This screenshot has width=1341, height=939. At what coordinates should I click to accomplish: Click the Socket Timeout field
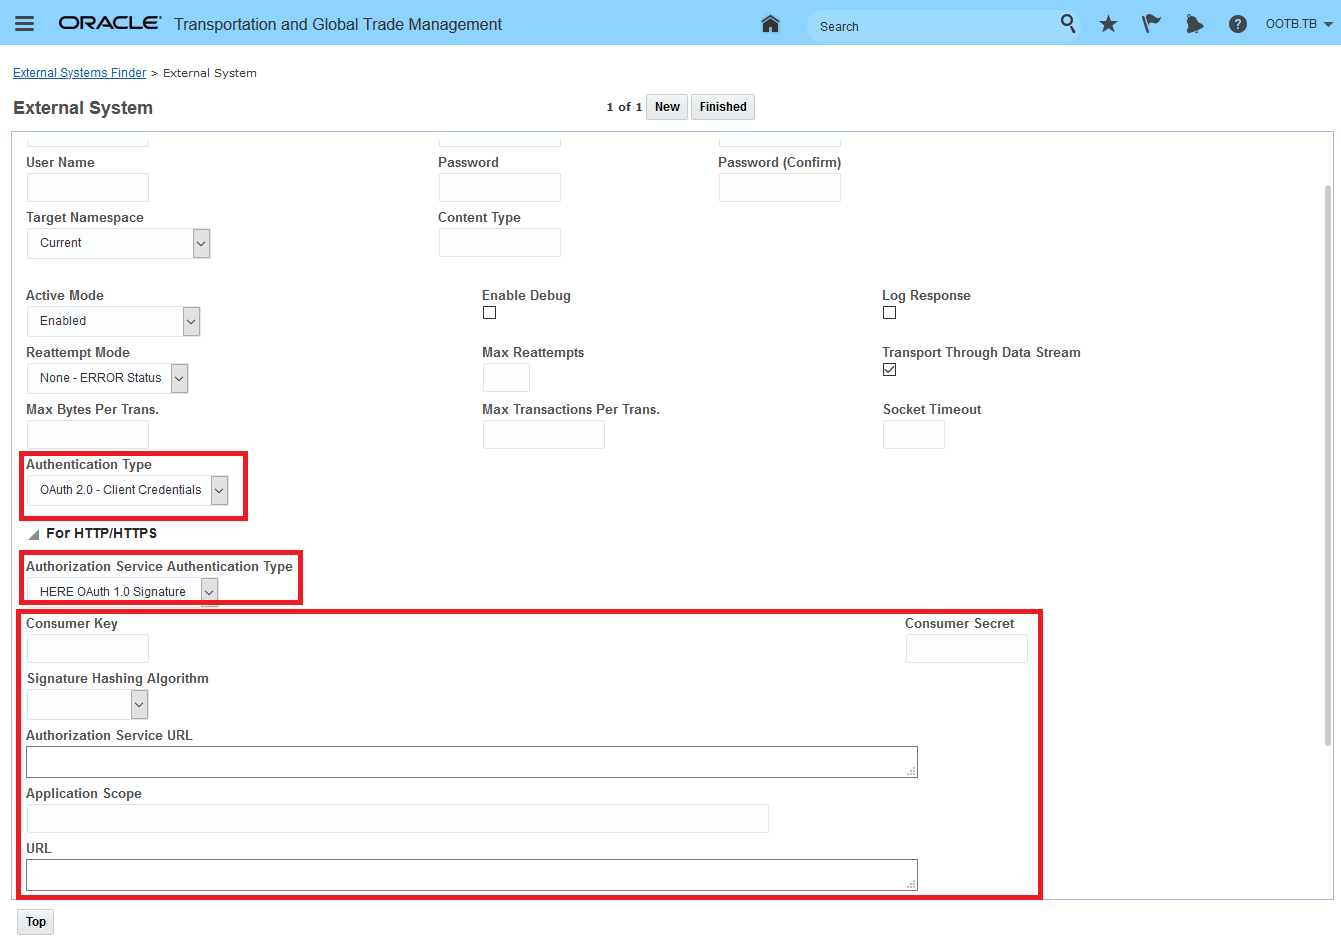tap(914, 435)
